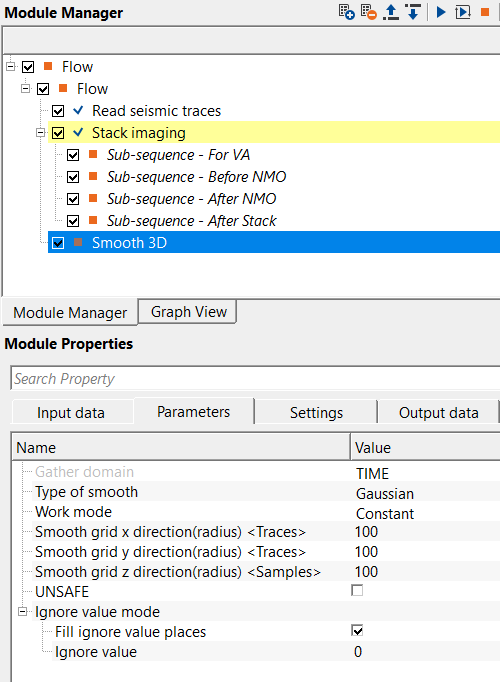Edit Smooth grid z direction value 100
500x682 pixels.
(x=425, y=572)
